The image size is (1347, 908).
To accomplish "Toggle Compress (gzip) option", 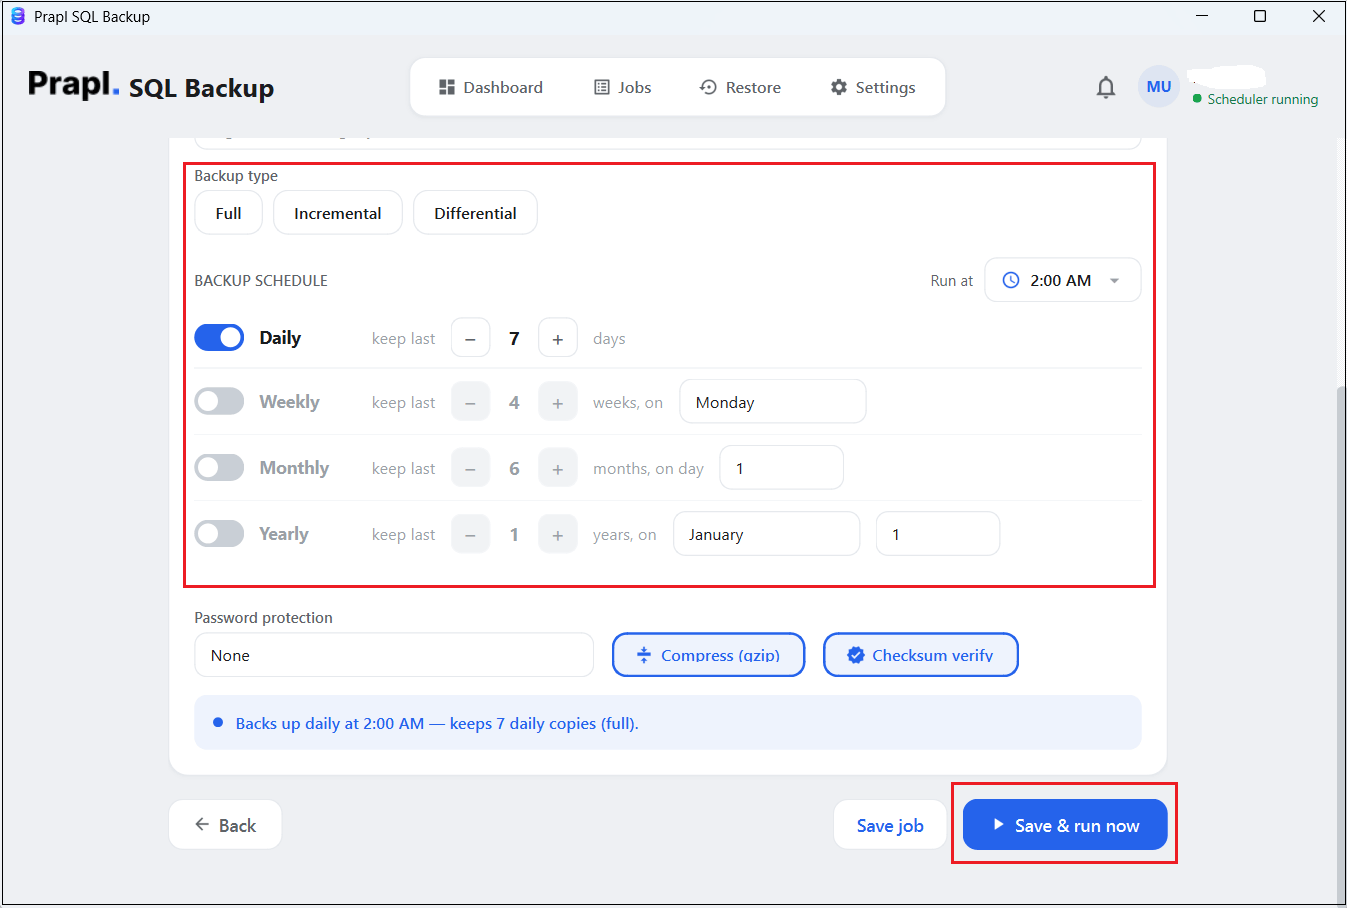I will click(x=708, y=655).
